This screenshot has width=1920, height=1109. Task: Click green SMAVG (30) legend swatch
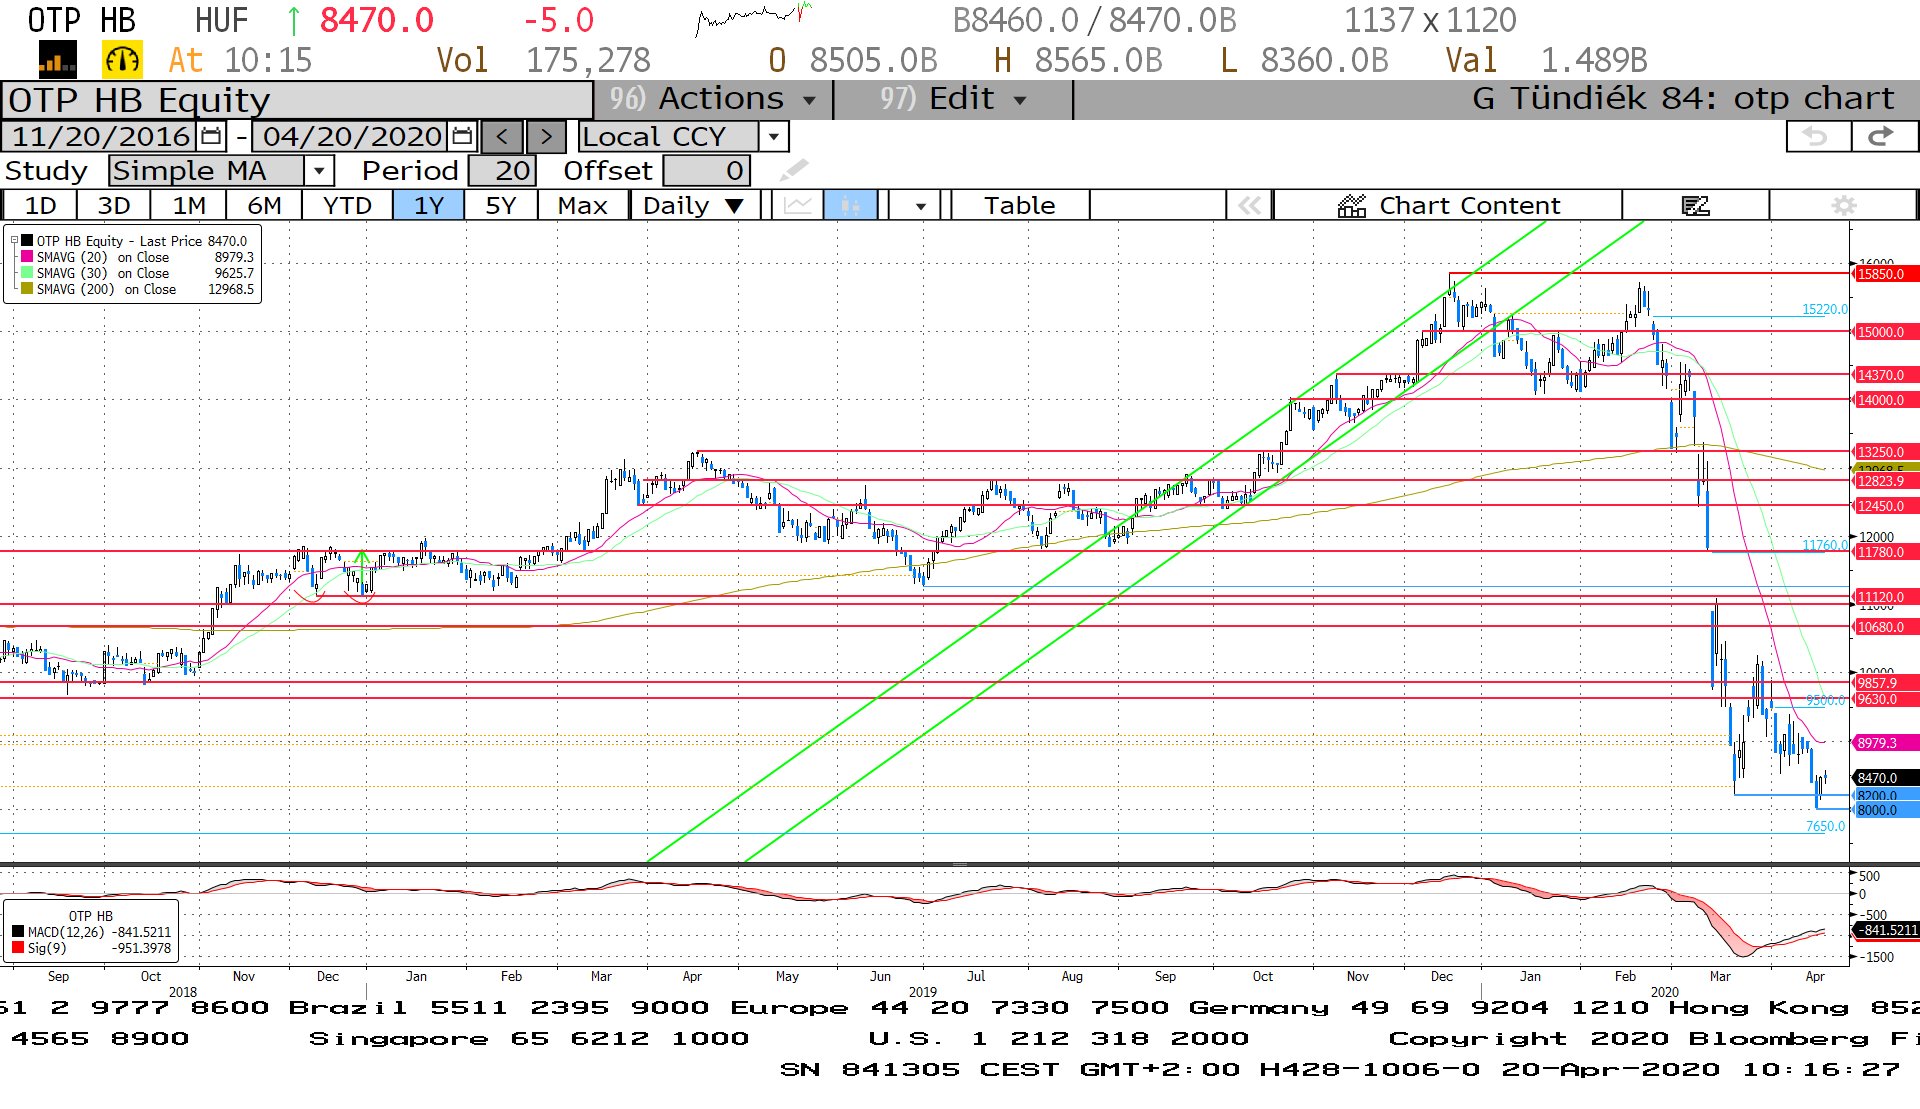click(27, 273)
